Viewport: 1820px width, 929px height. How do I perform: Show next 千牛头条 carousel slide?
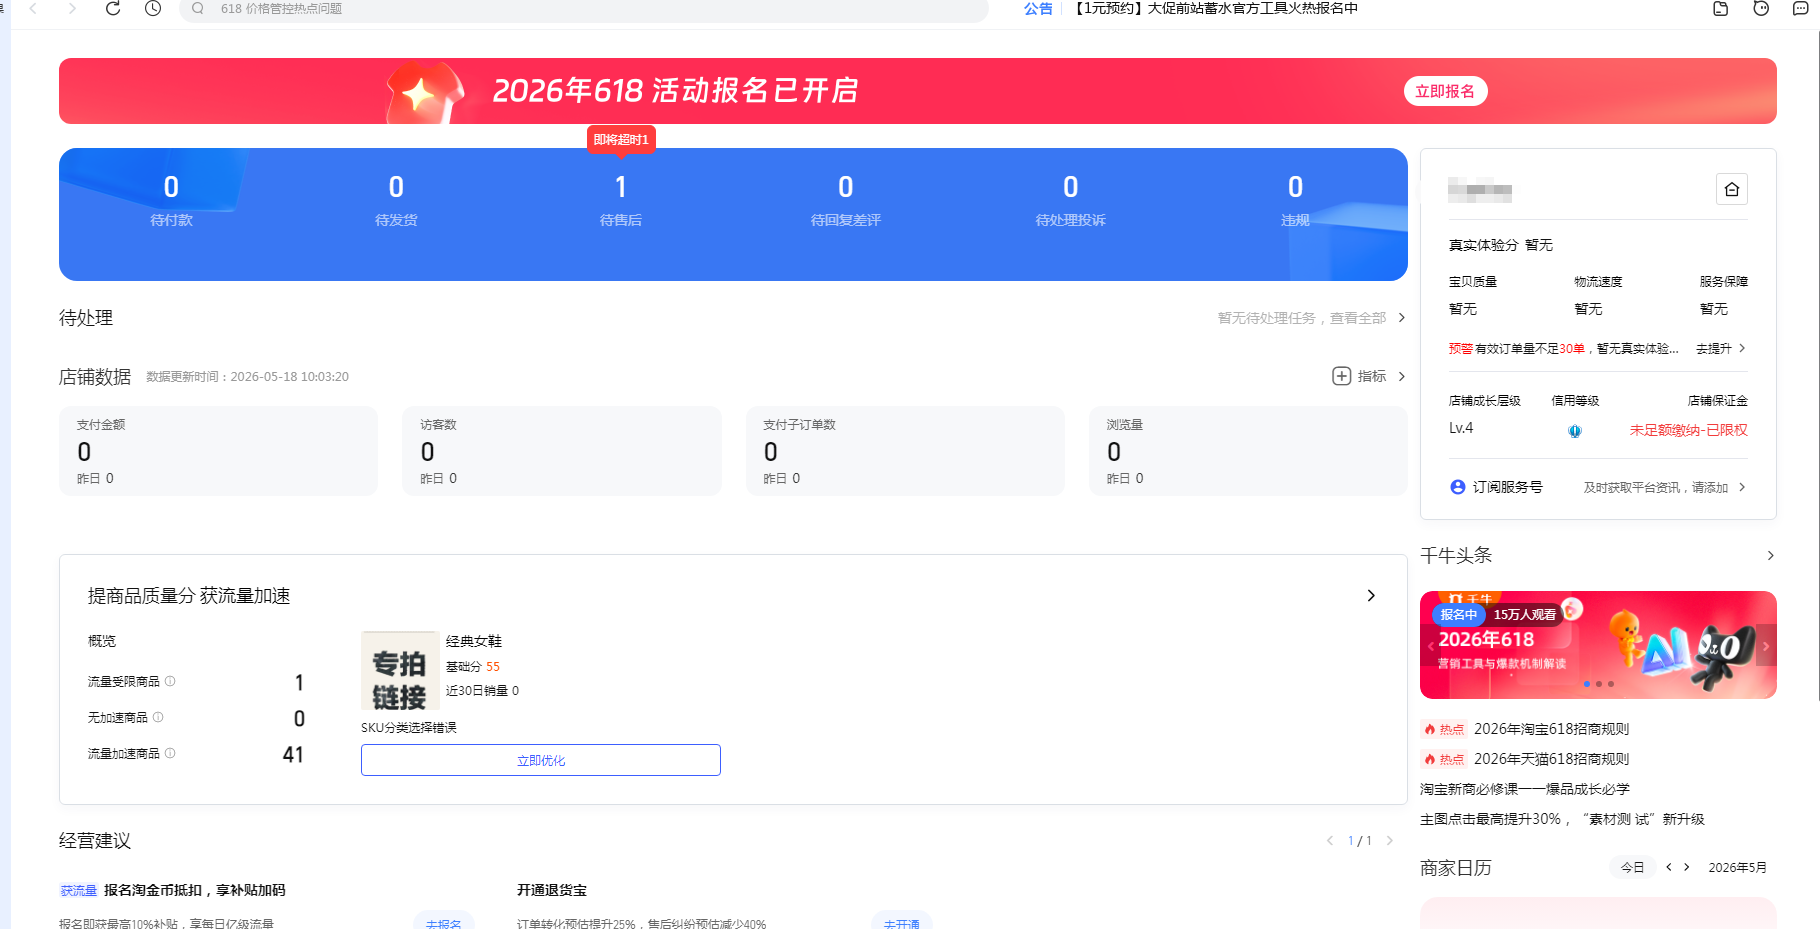point(1765,646)
